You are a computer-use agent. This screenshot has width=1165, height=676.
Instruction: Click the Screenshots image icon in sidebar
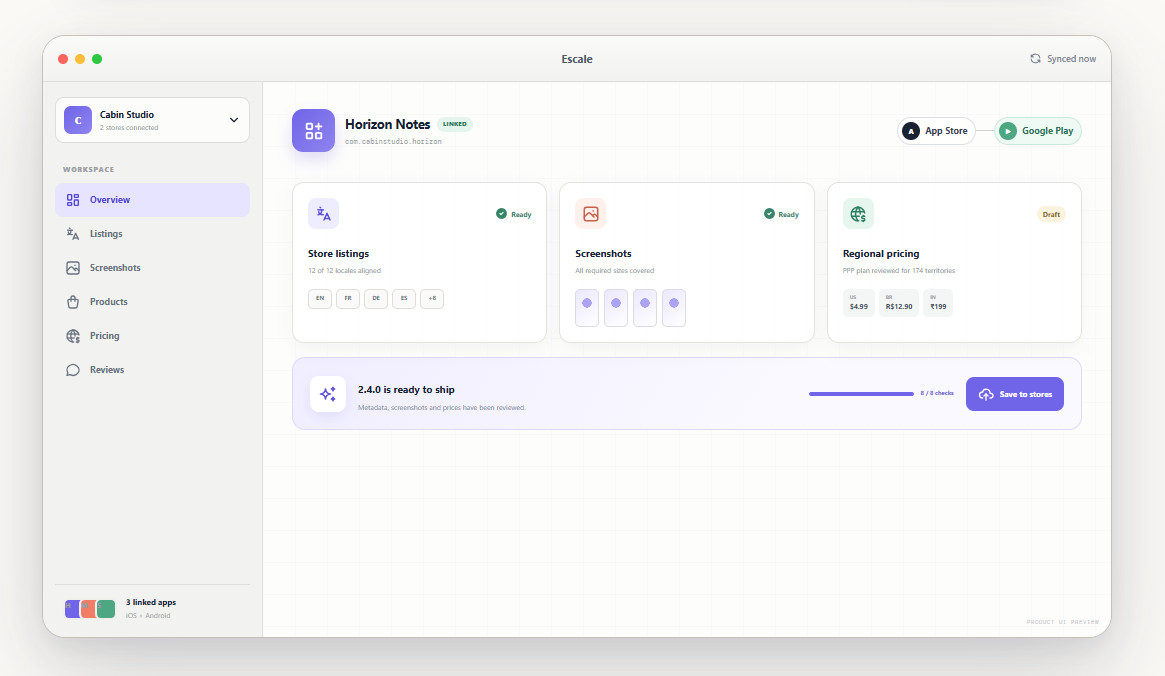coord(73,268)
